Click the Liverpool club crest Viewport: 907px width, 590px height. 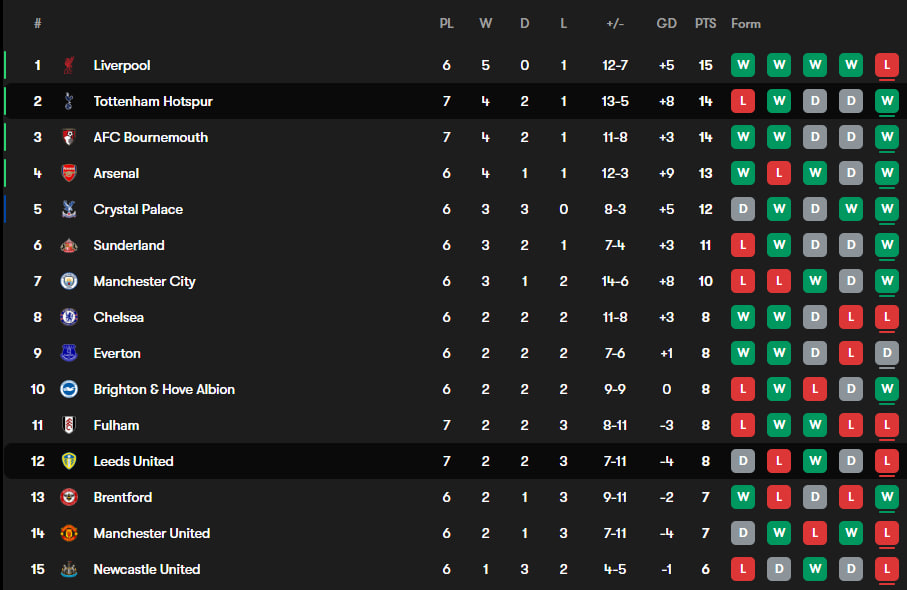pyautogui.click(x=69, y=65)
